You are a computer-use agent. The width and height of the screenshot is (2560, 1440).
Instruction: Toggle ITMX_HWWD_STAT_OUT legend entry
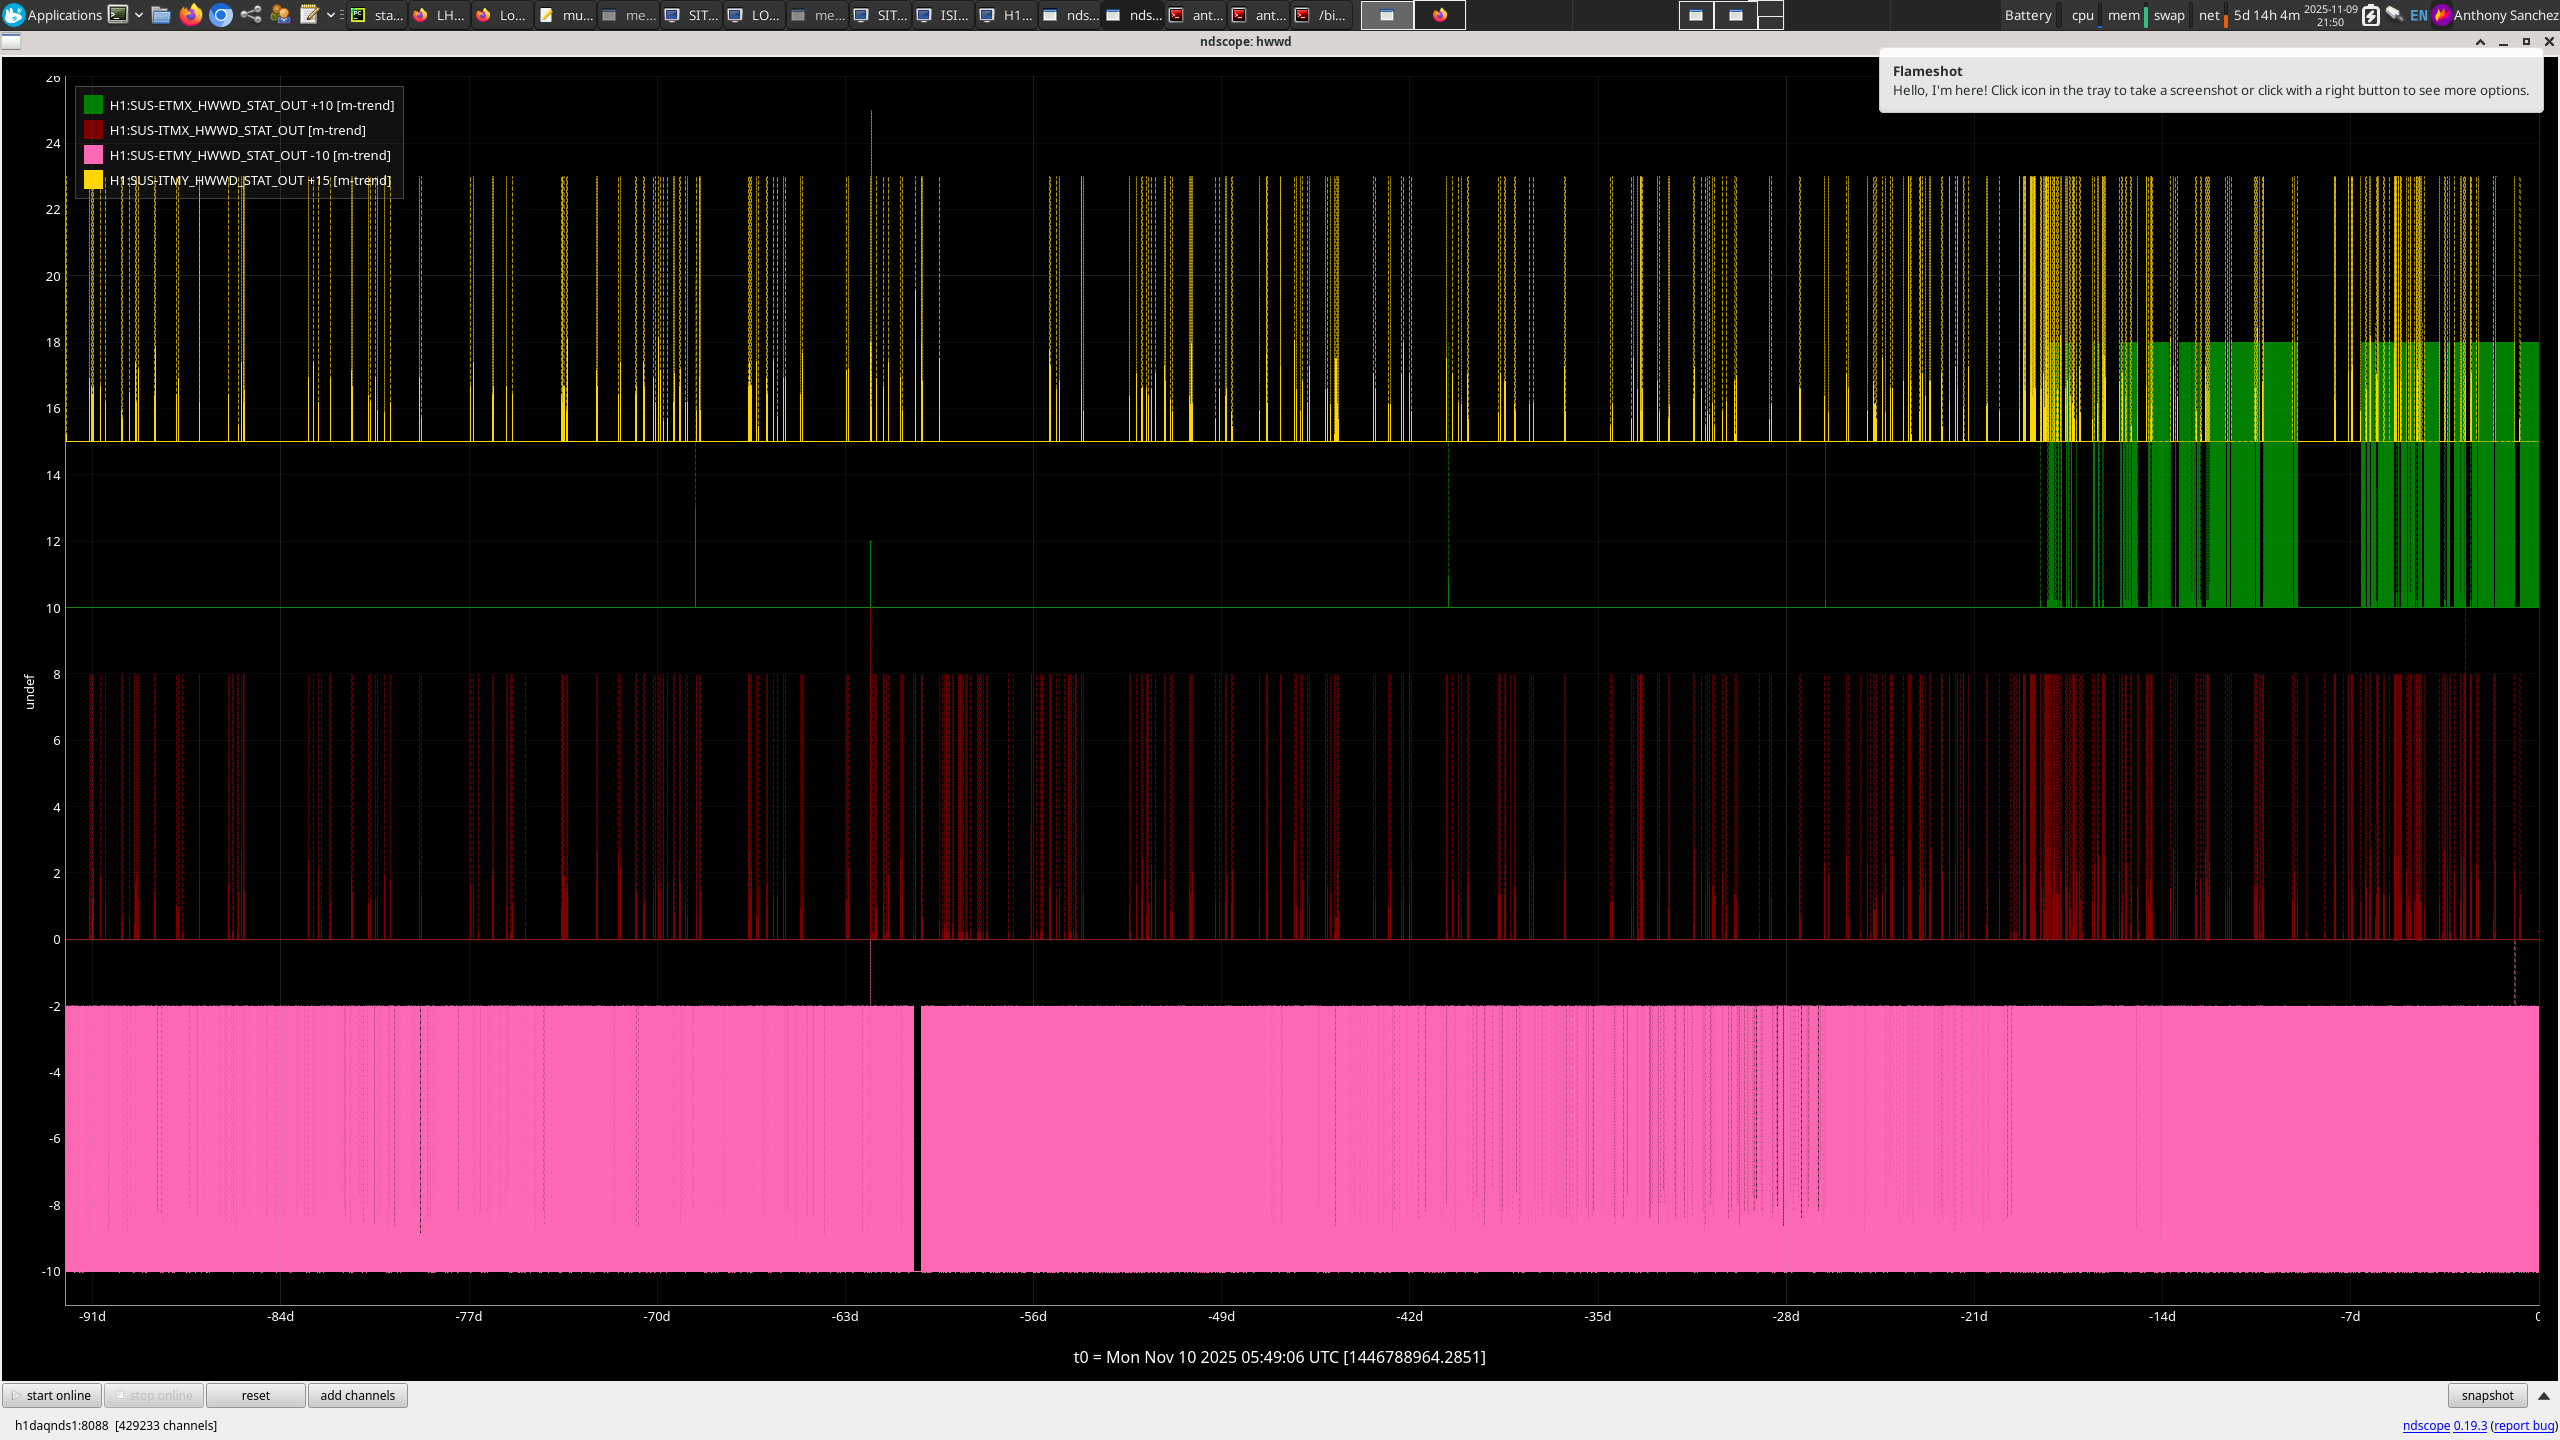pyautogui.click(x=237, y=130)
